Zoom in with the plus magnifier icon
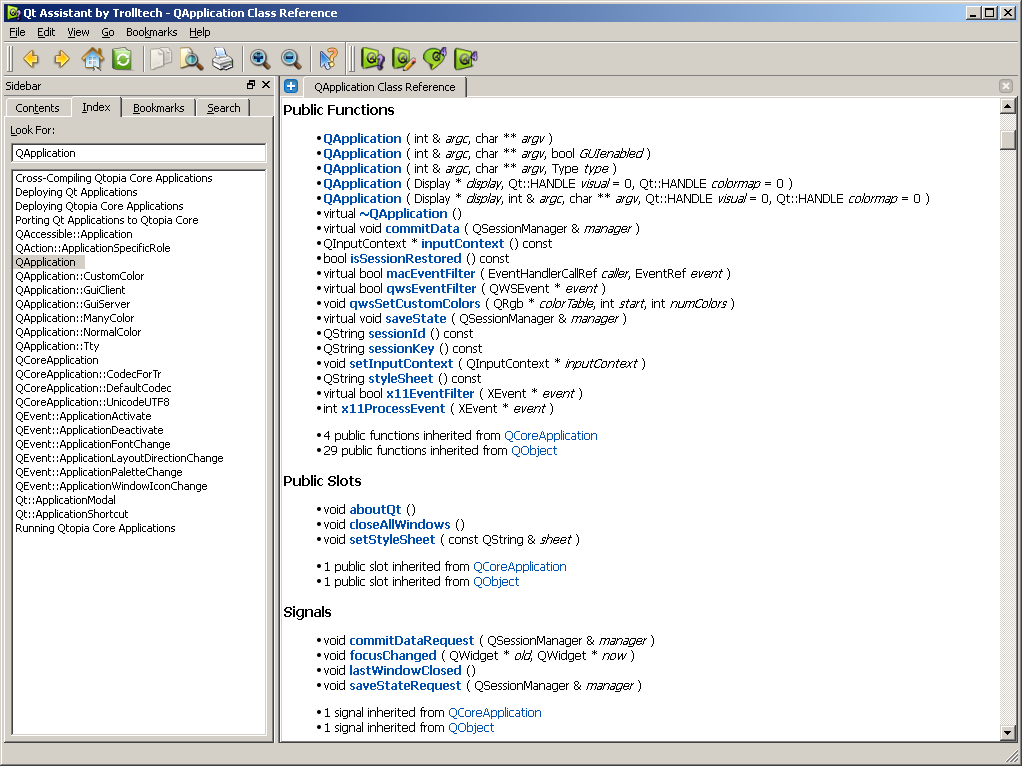The height and width of the screenshot is (766, 1022). 260,59
